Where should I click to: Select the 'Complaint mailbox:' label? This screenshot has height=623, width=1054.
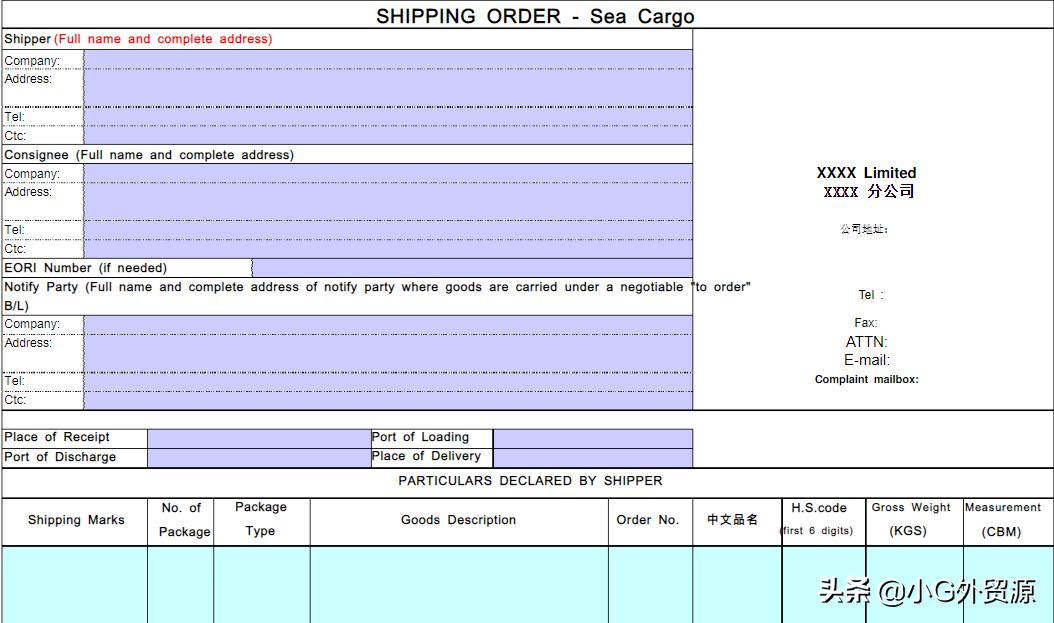tap(866, 379)
